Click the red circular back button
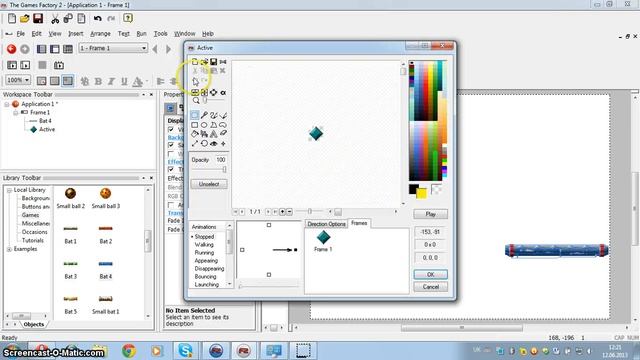 (11, 49)
